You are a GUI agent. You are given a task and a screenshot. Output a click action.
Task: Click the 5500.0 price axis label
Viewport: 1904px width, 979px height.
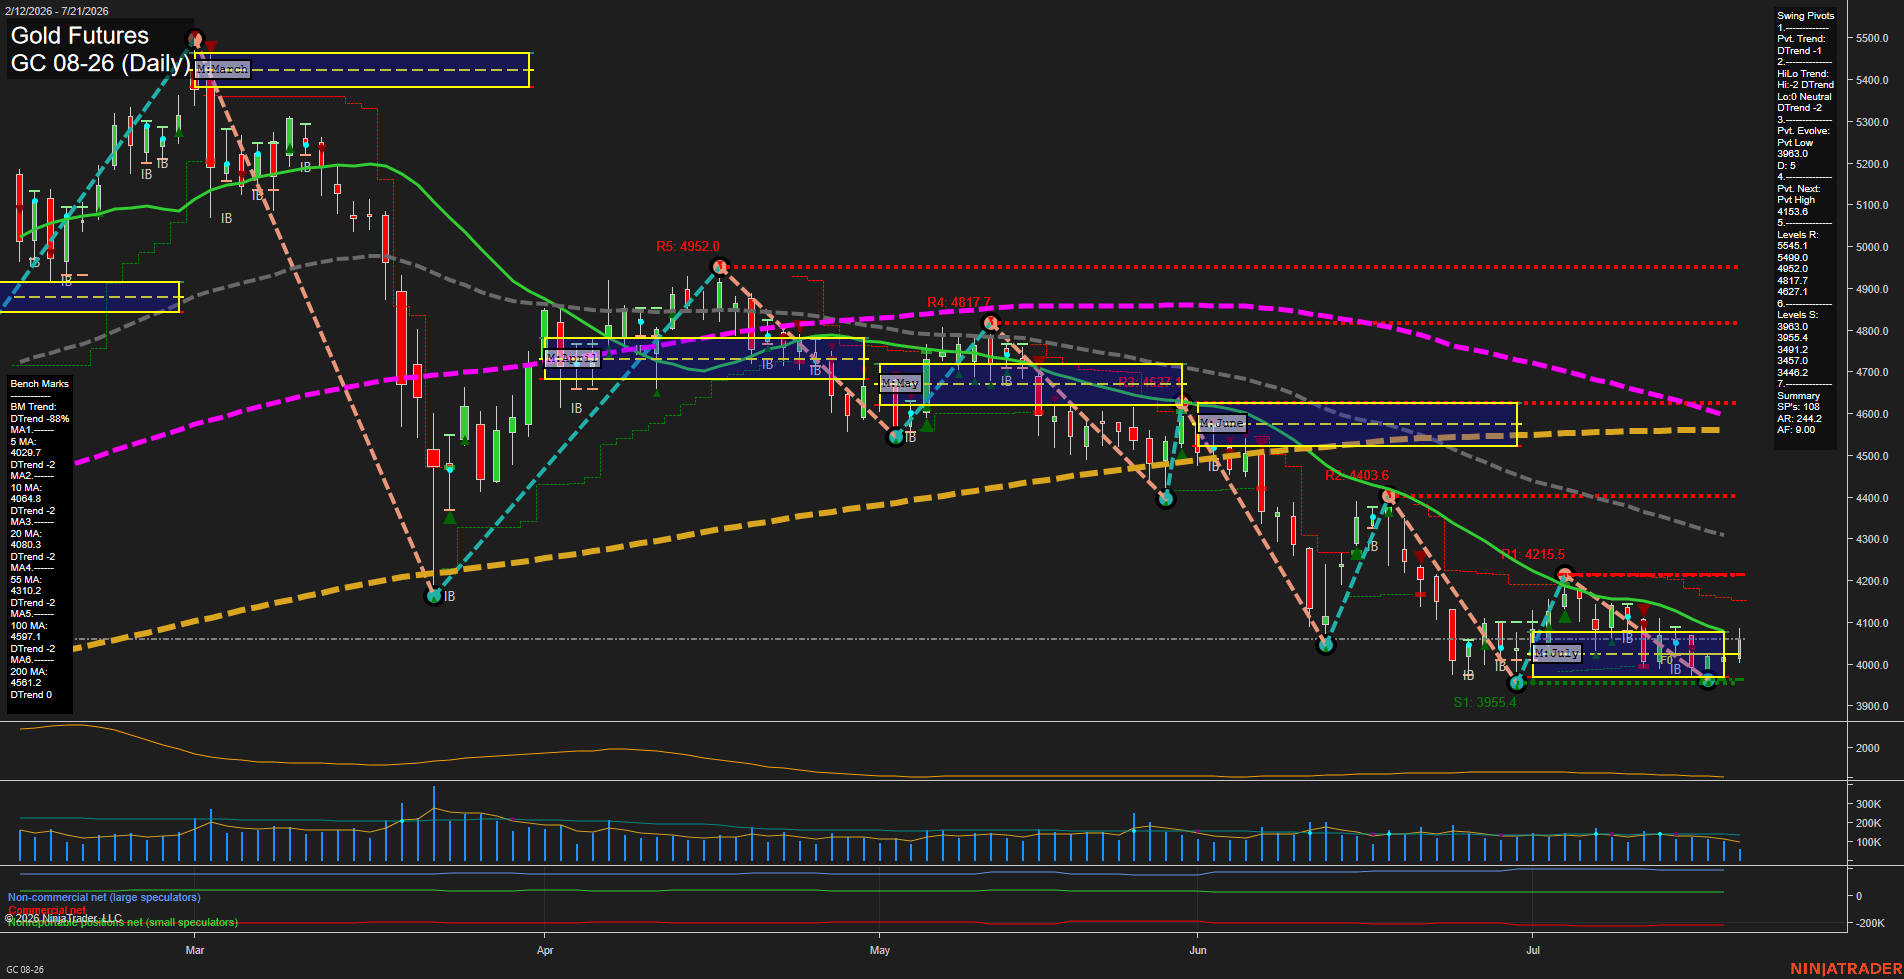[1872, 39]
